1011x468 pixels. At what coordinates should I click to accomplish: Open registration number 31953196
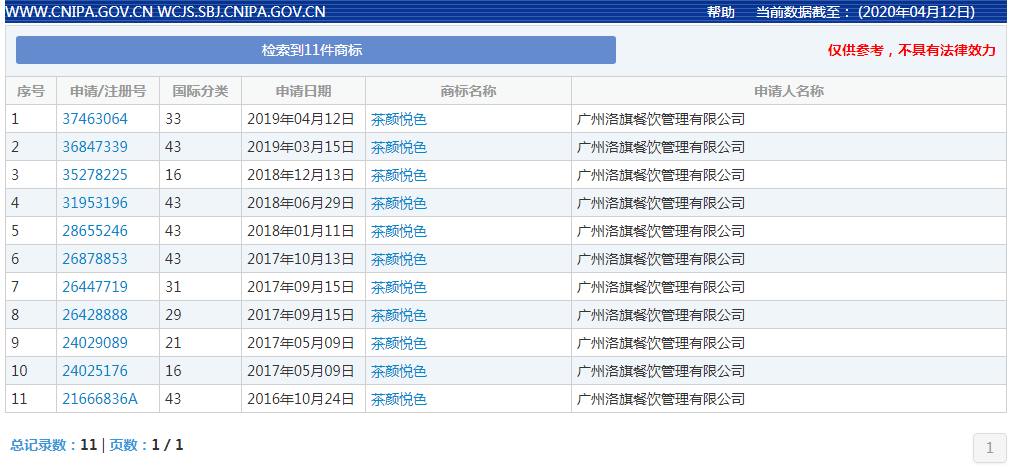(x=95, y=203)
